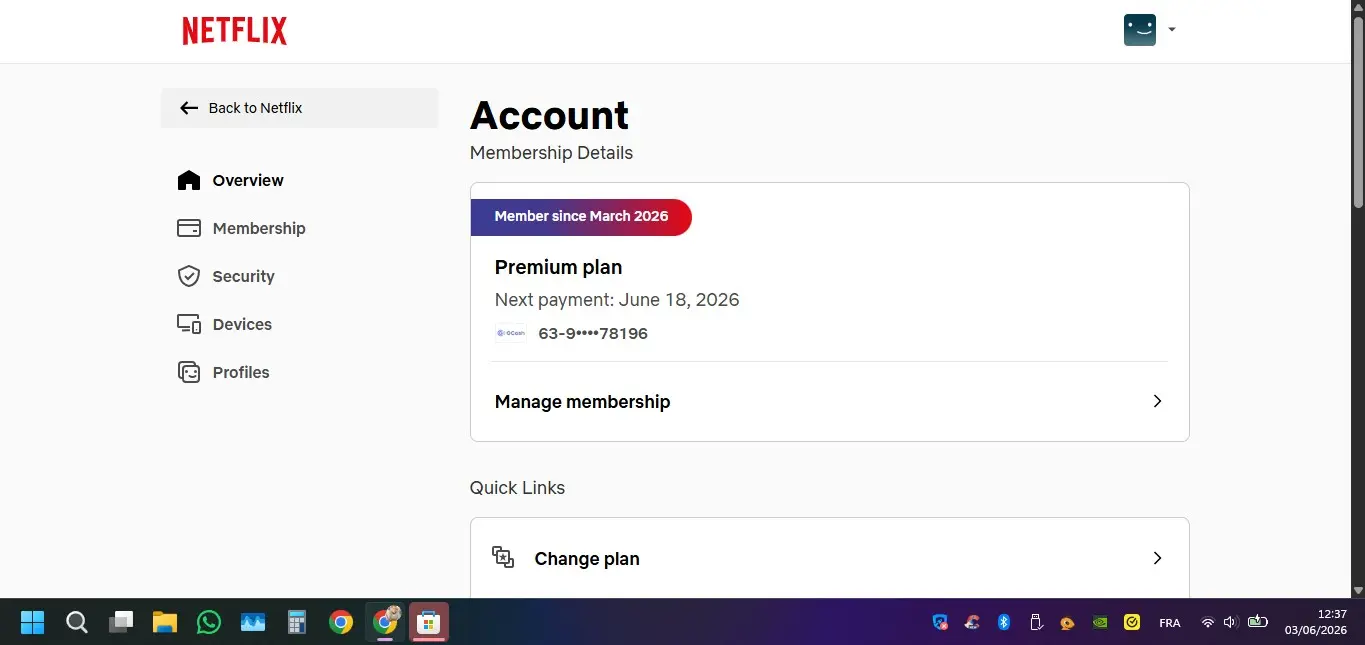Click the back arrow icon in the sidebar
Image resolution: width=1365 pixels, height=645 pixels.
pyautogui.click(x=189, y=108)
